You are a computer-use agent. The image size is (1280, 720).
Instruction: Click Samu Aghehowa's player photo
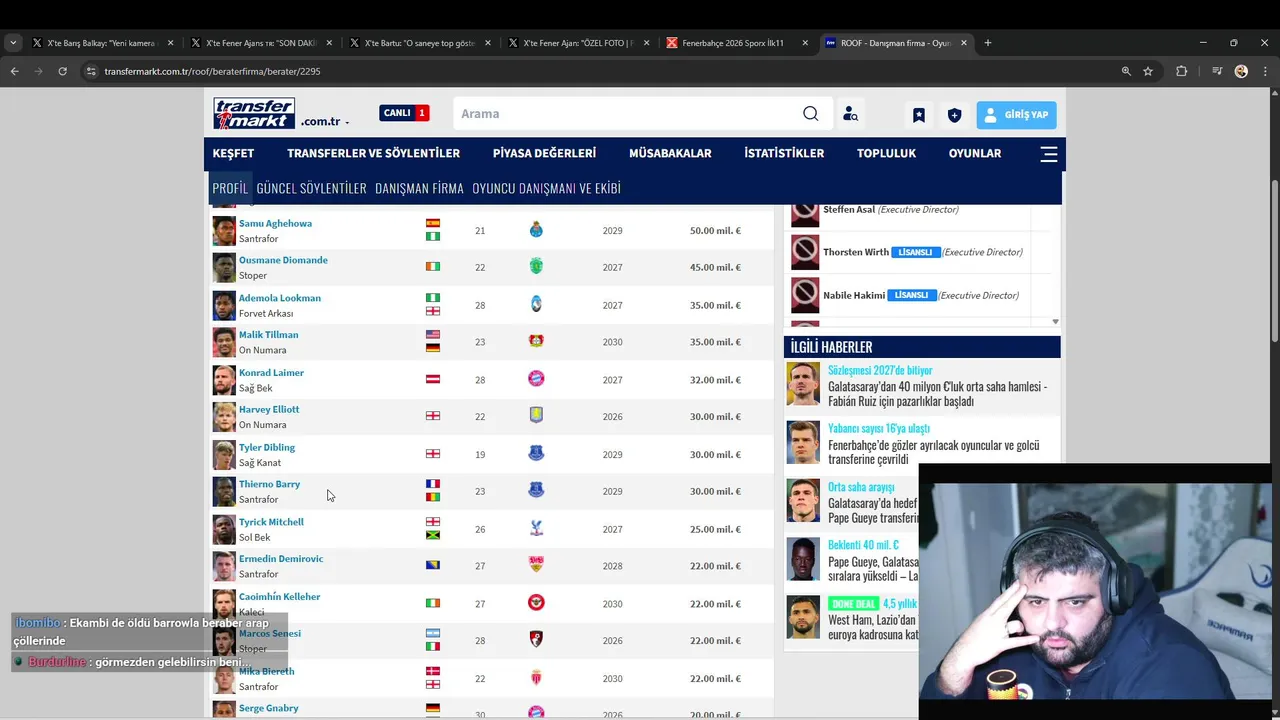click(x=224, y=231)
